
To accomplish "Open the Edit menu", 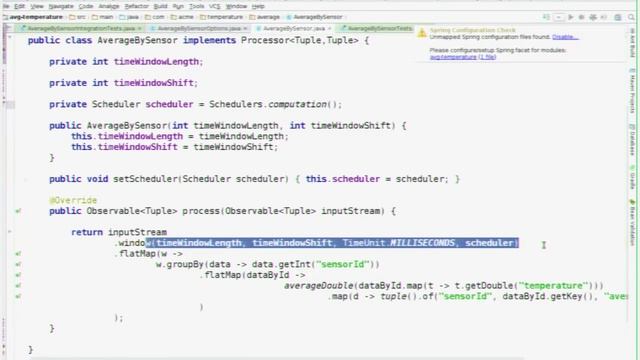I will coord(19,7).
